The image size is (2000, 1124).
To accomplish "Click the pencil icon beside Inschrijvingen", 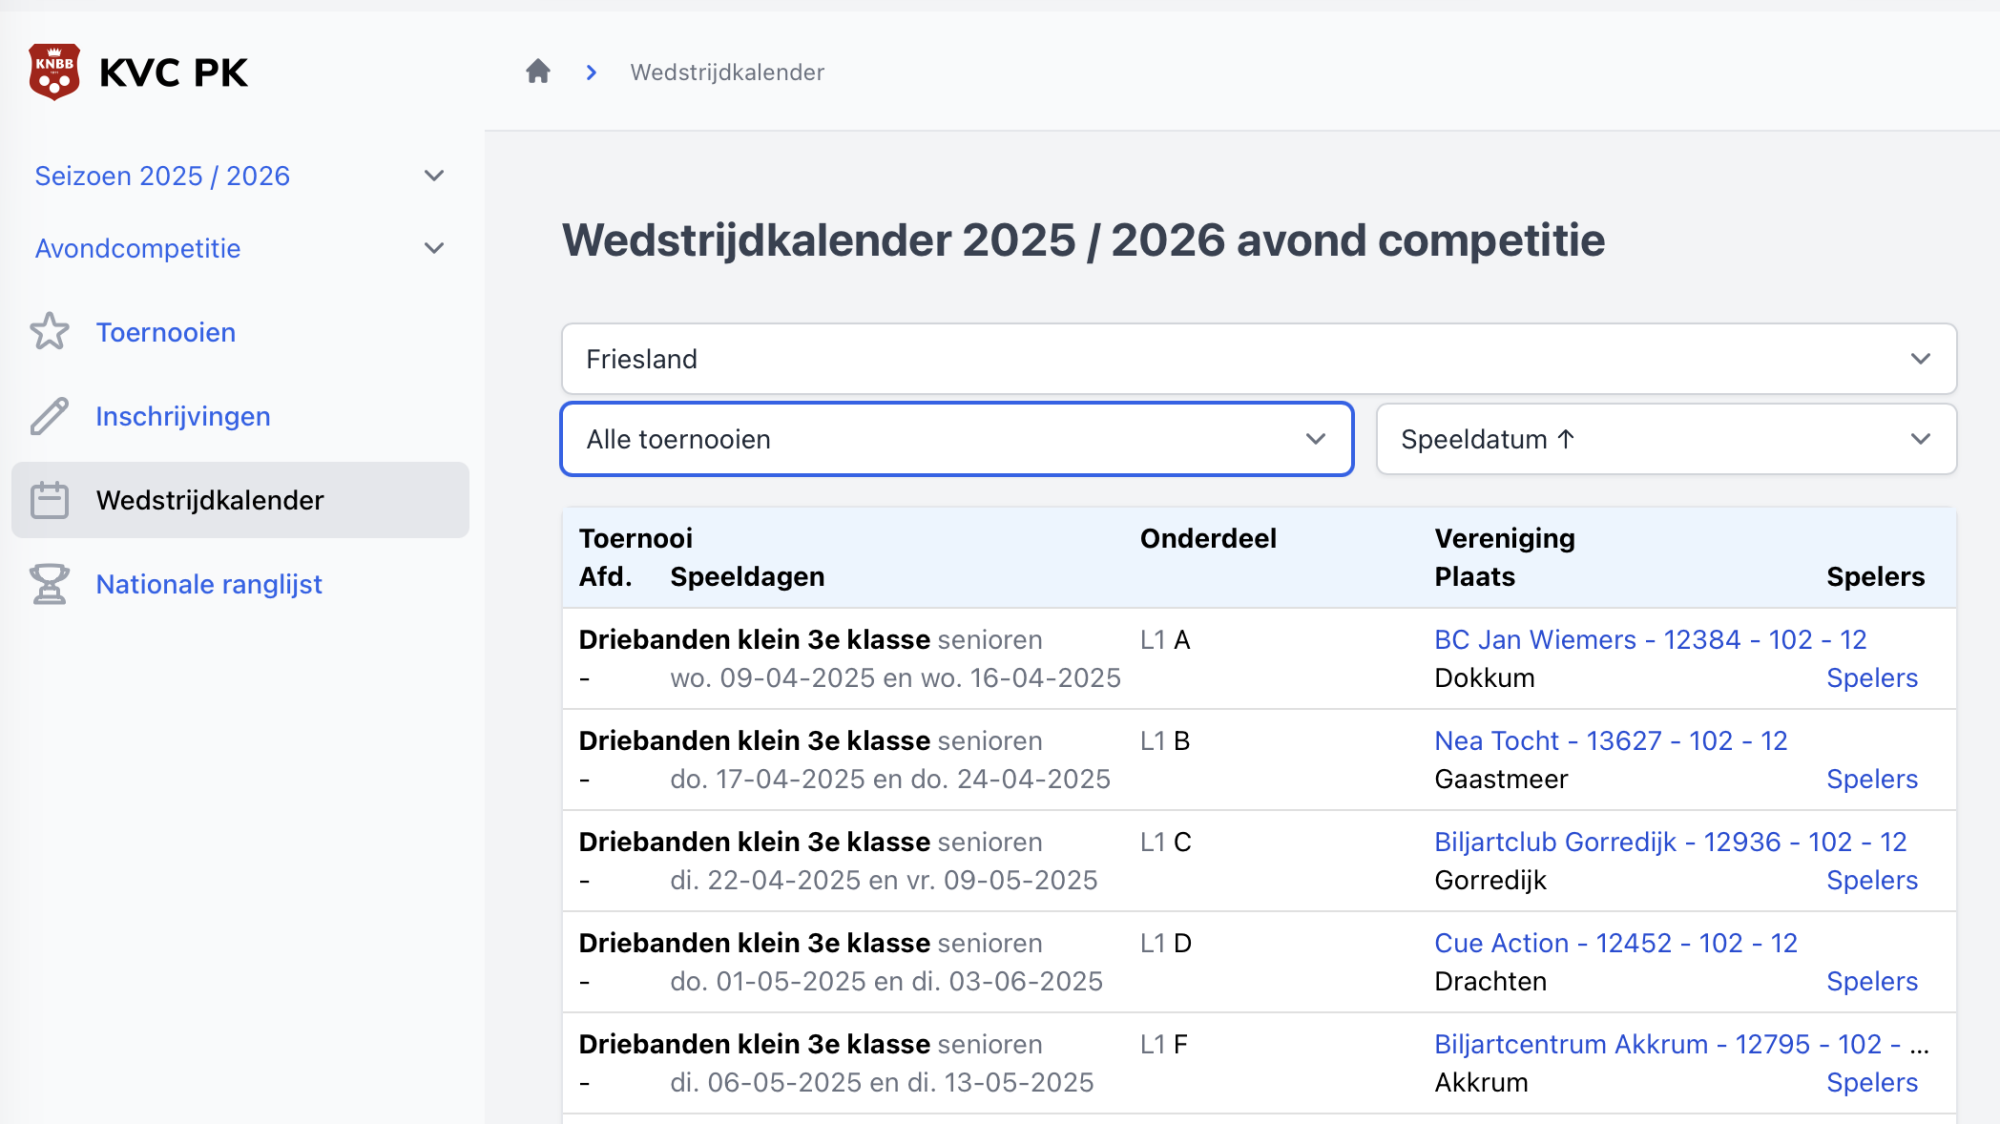I will click(x=49, y=416).
